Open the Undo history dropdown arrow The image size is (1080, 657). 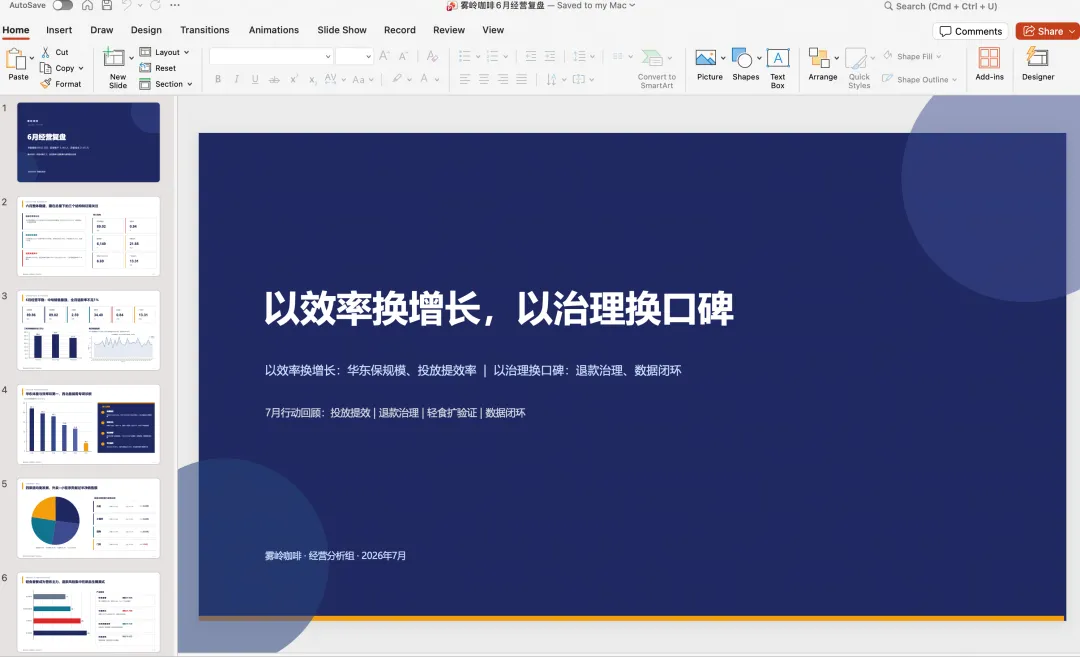(x=140, y=6)
